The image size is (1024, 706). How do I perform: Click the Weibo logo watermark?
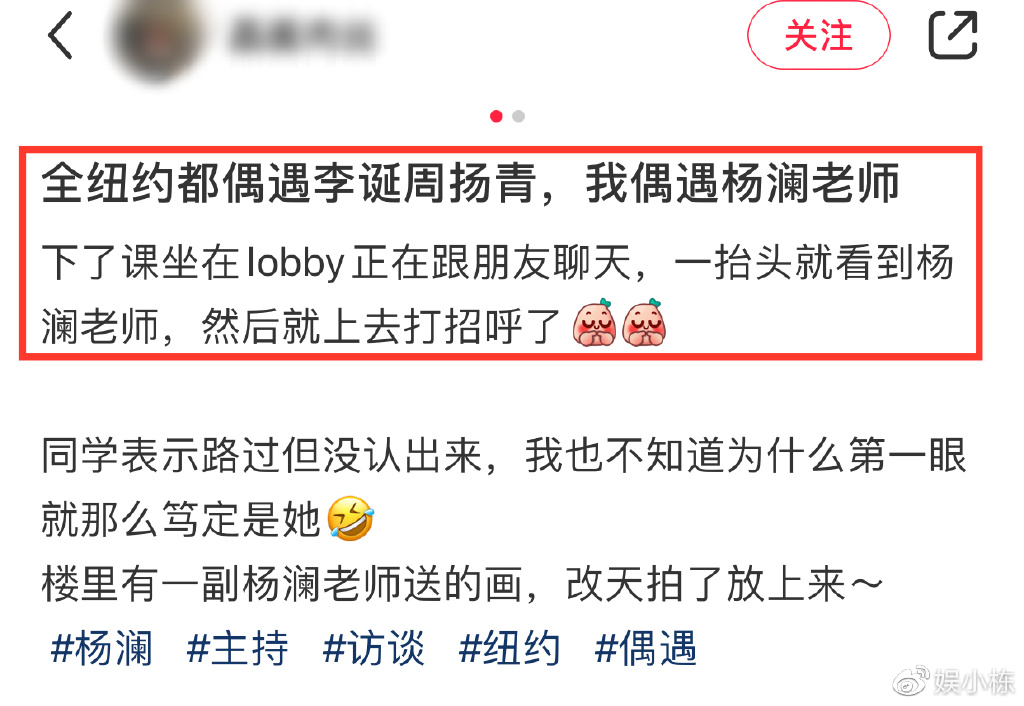[912, 682]
